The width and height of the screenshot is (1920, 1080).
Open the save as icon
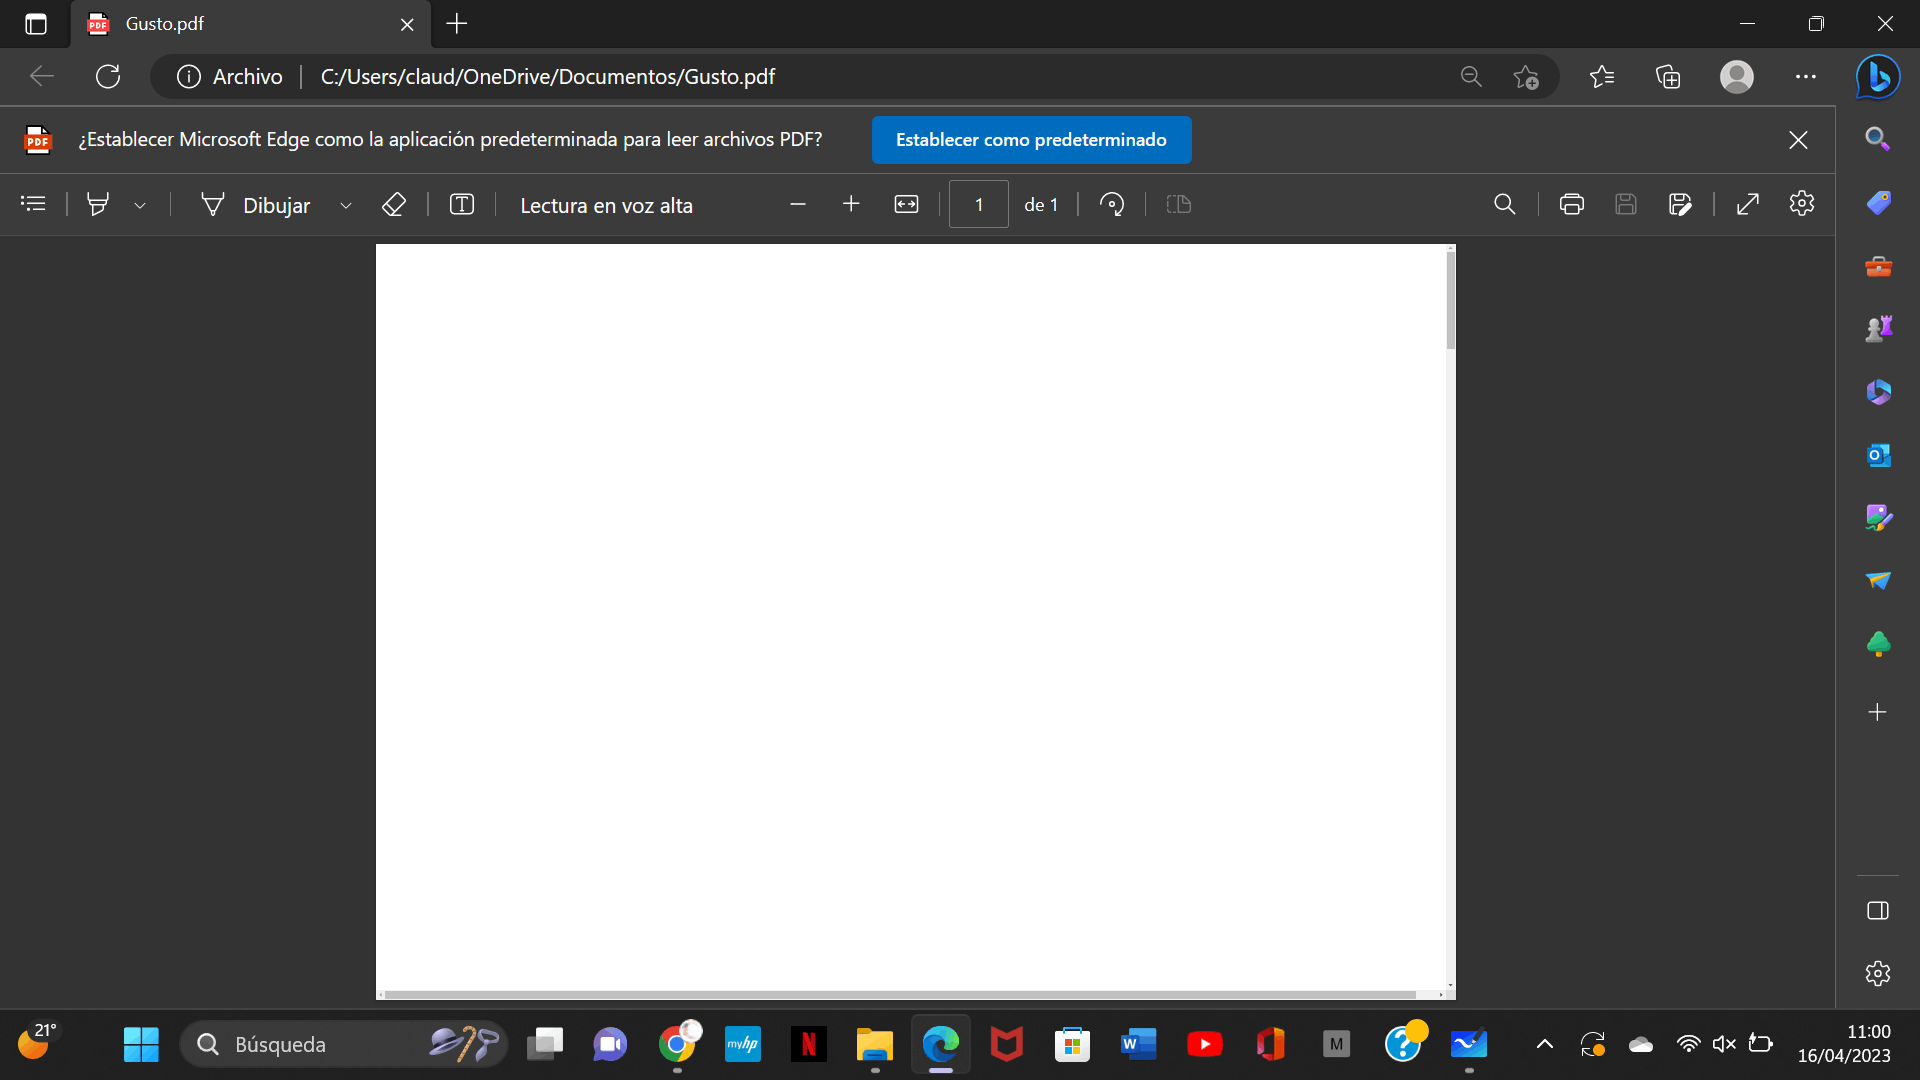tap(1680, 204)
